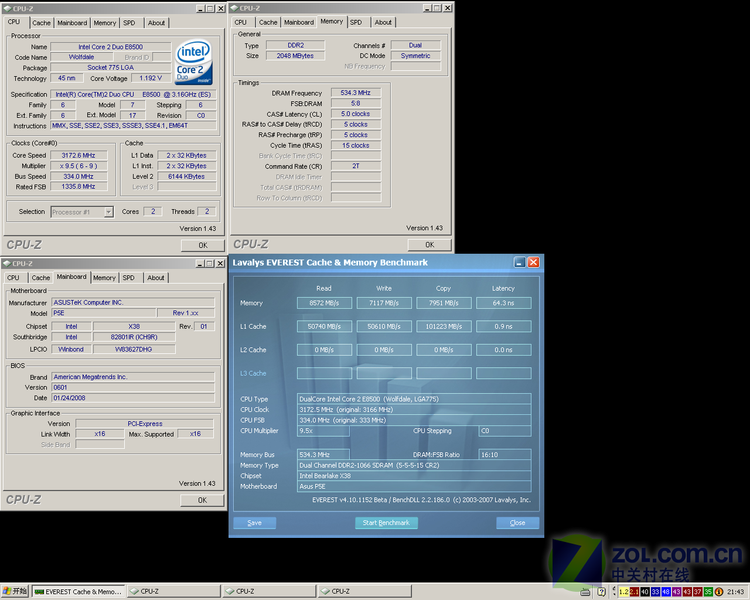Screen dimensions: 750x600
Task: Click the Socket 775 LGA package value
Action: 110,67
